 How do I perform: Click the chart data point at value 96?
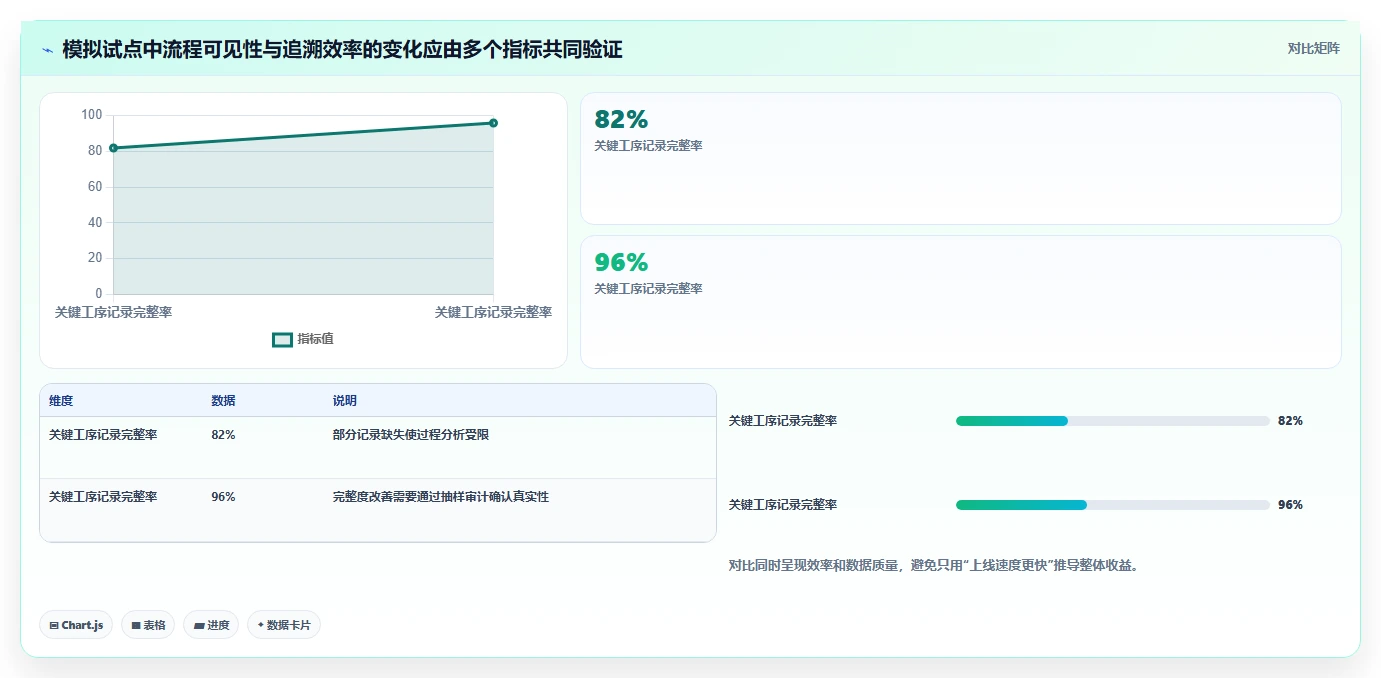click(x=493, y=123)
